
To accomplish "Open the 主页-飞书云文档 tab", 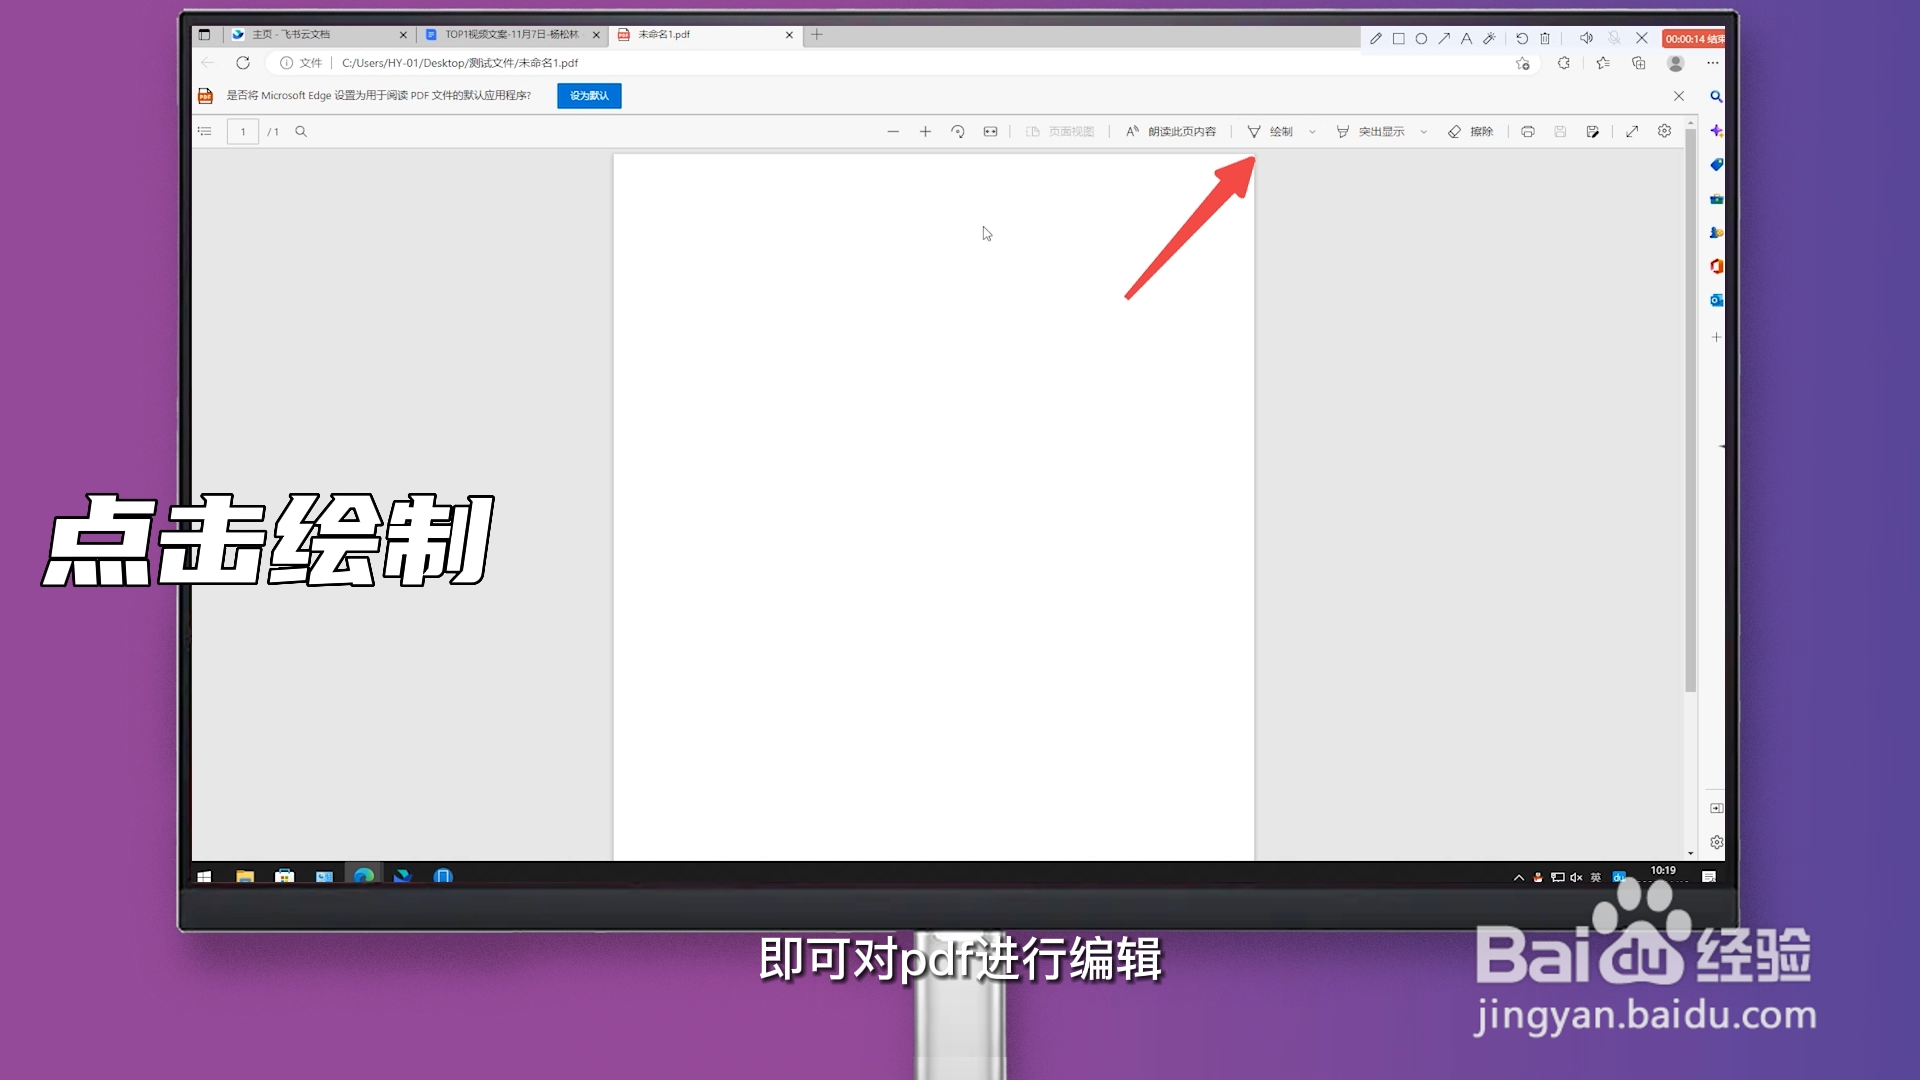I will coord(300,34).
